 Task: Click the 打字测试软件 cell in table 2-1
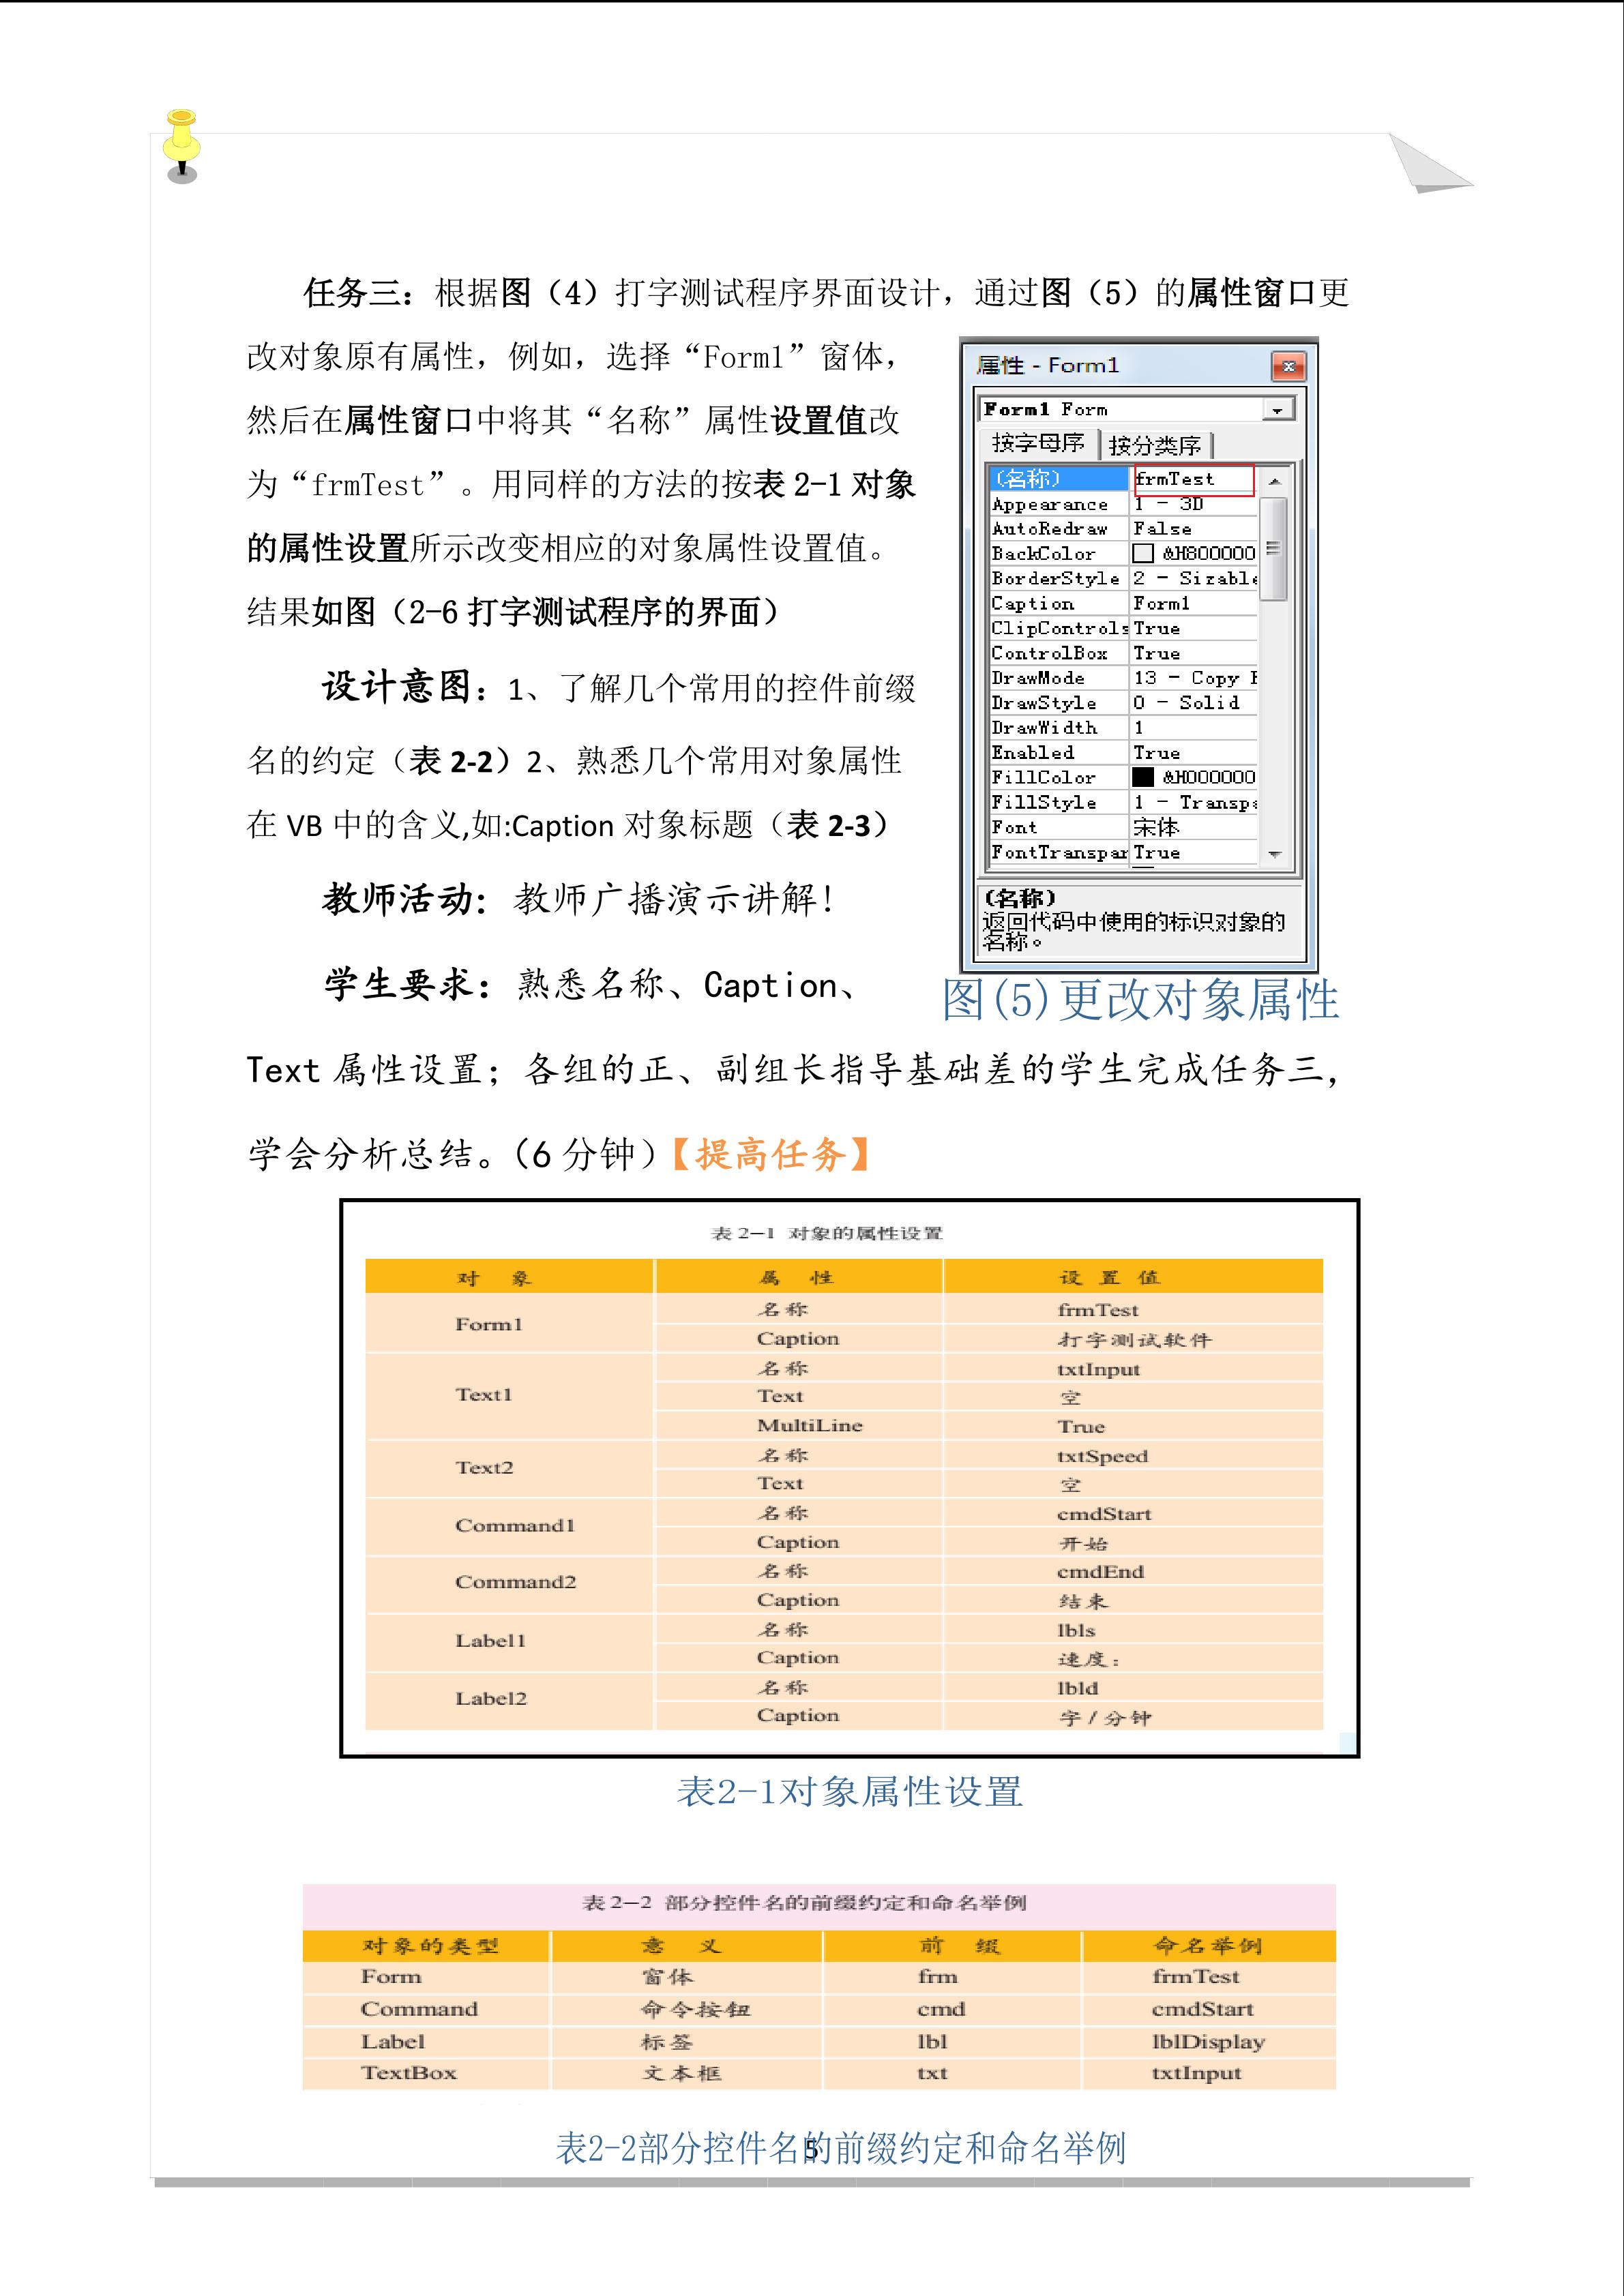pos(1134,1340)
